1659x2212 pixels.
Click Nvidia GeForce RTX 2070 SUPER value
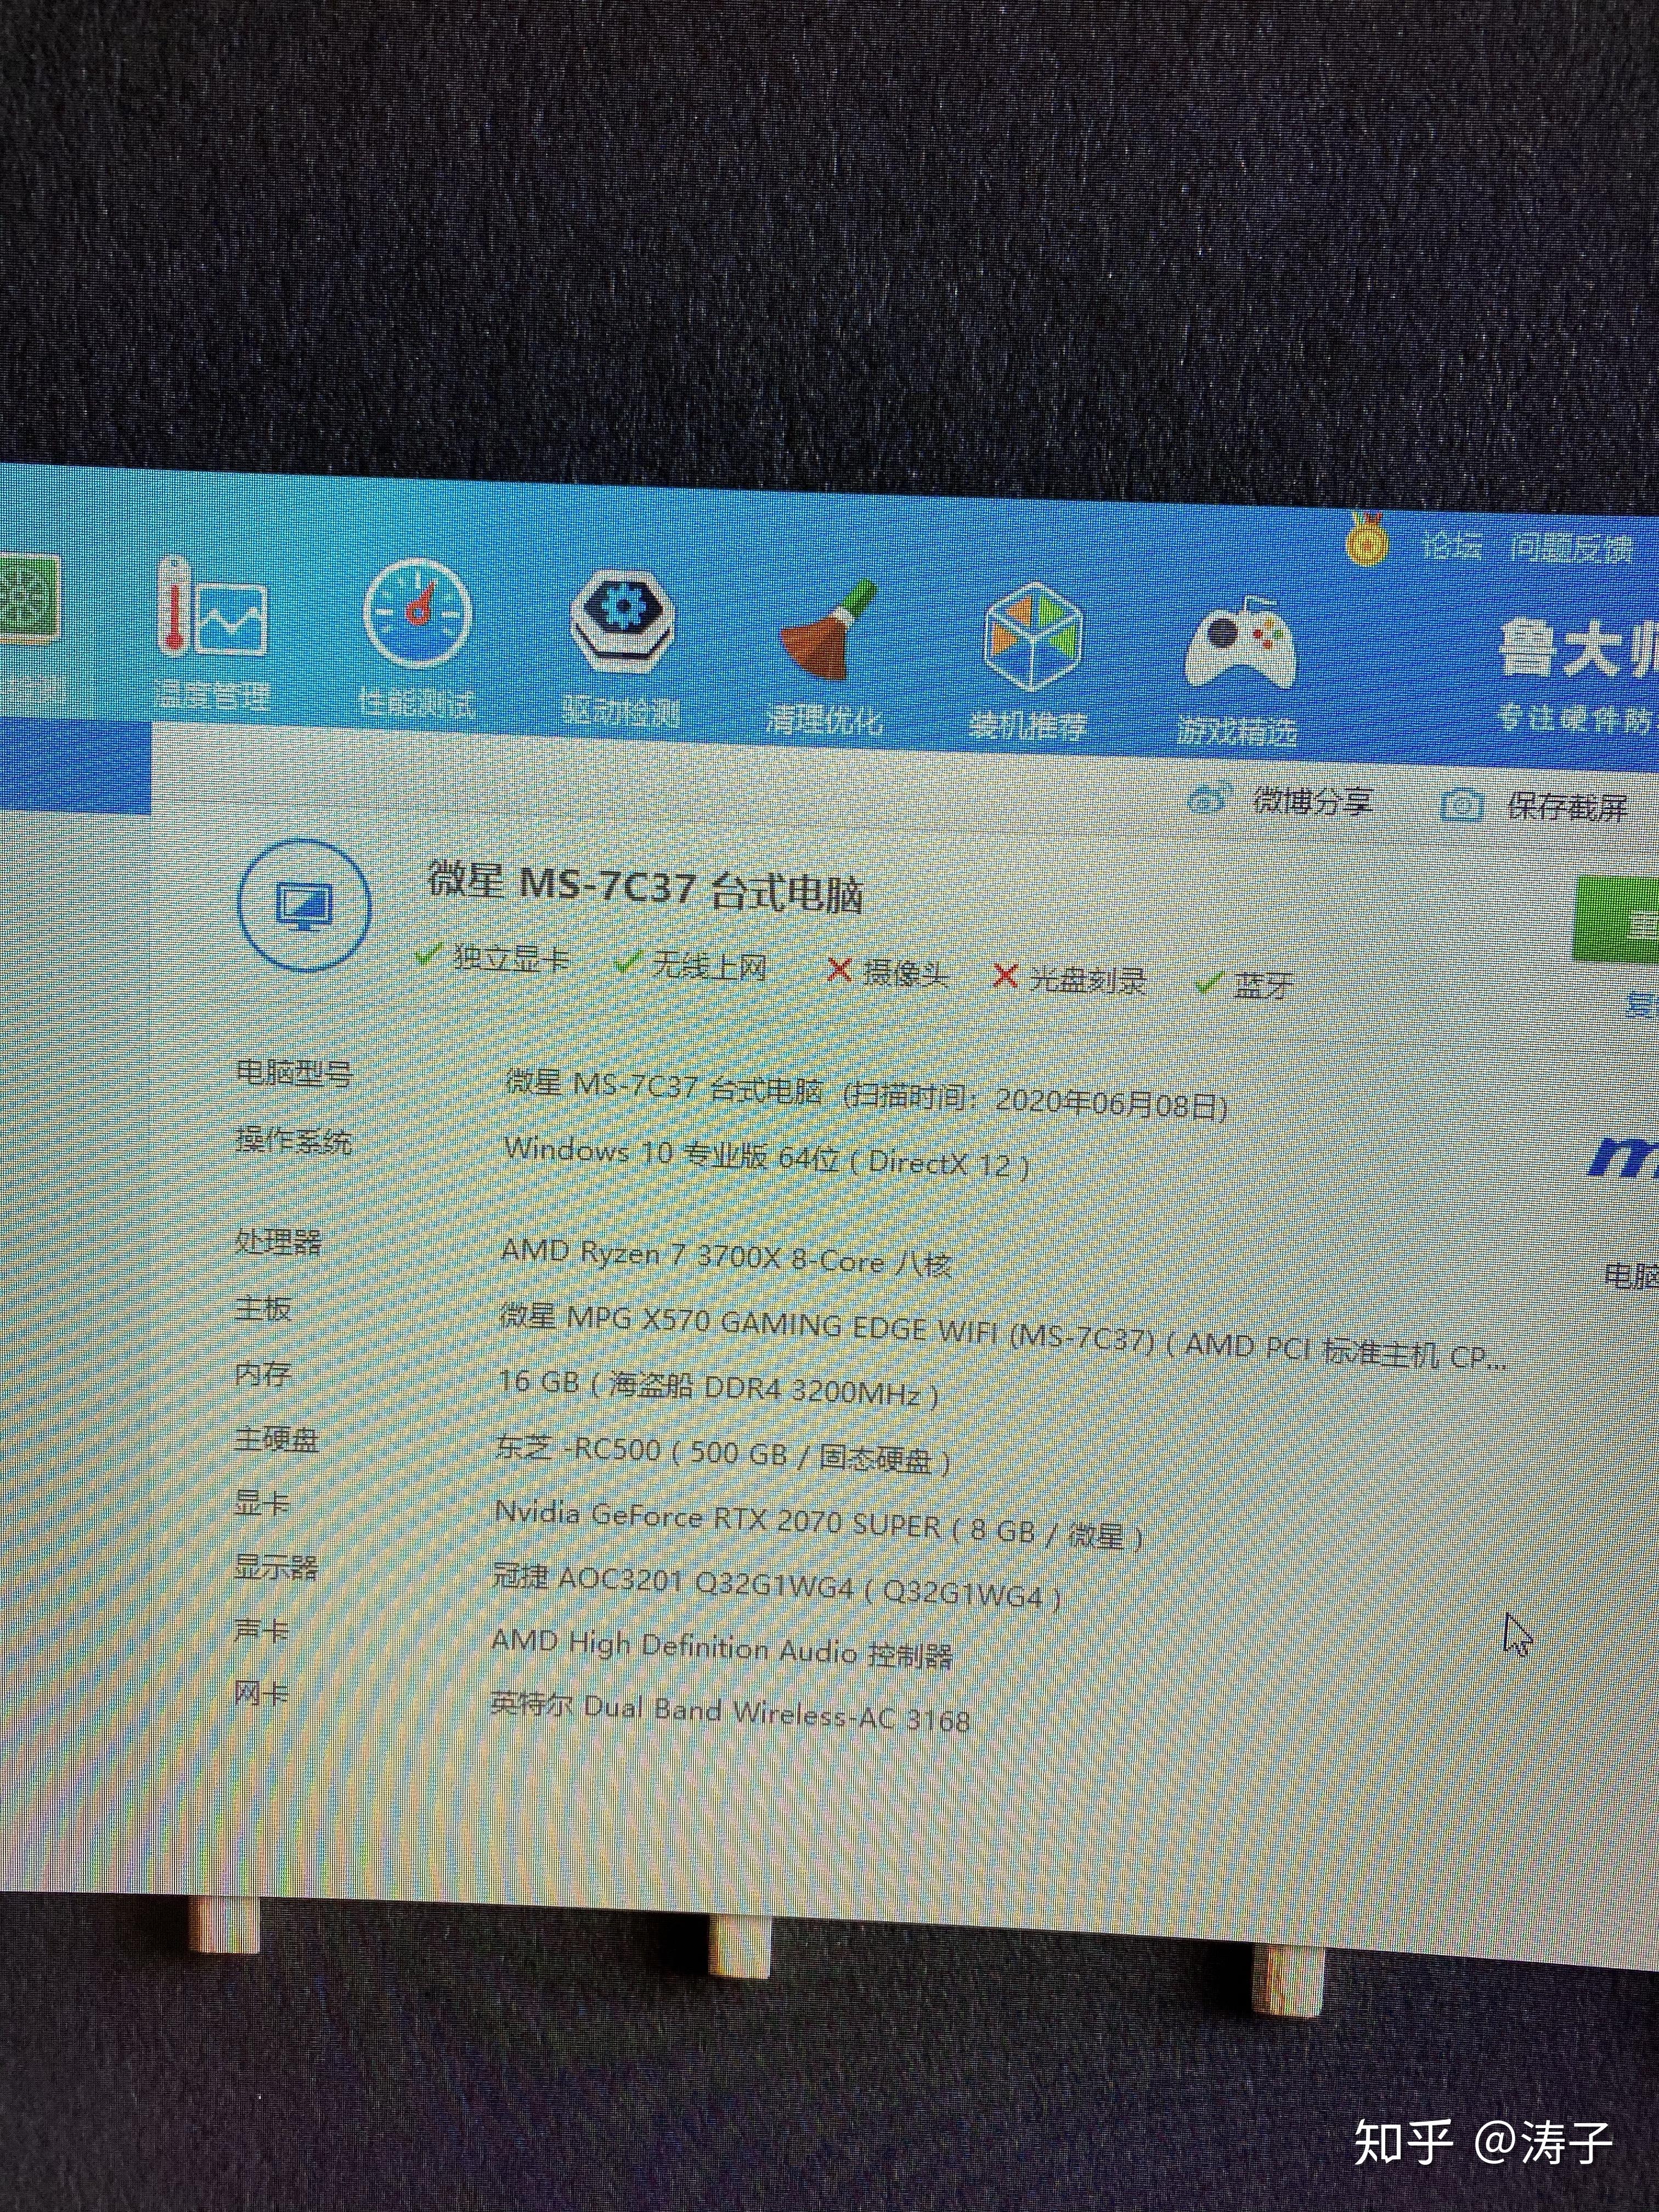click(818, 1524)
